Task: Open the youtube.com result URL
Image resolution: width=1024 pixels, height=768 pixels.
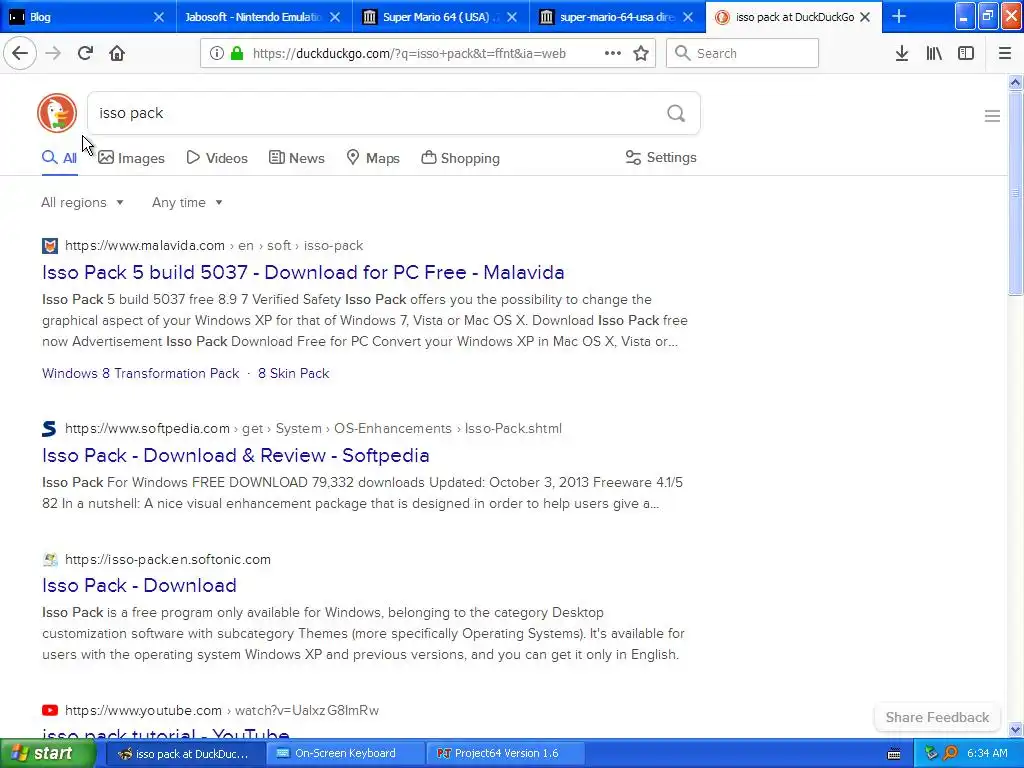Action: tap(222, 710)
